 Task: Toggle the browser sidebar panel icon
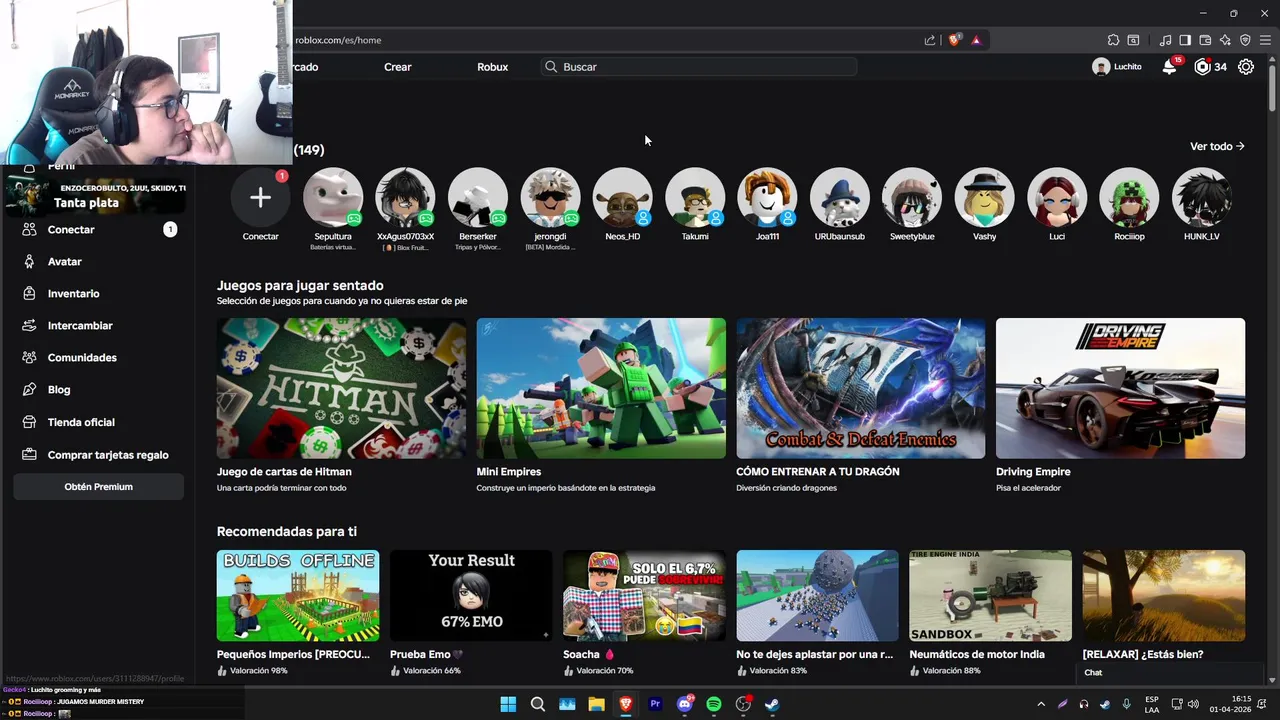pos(1185,40)
